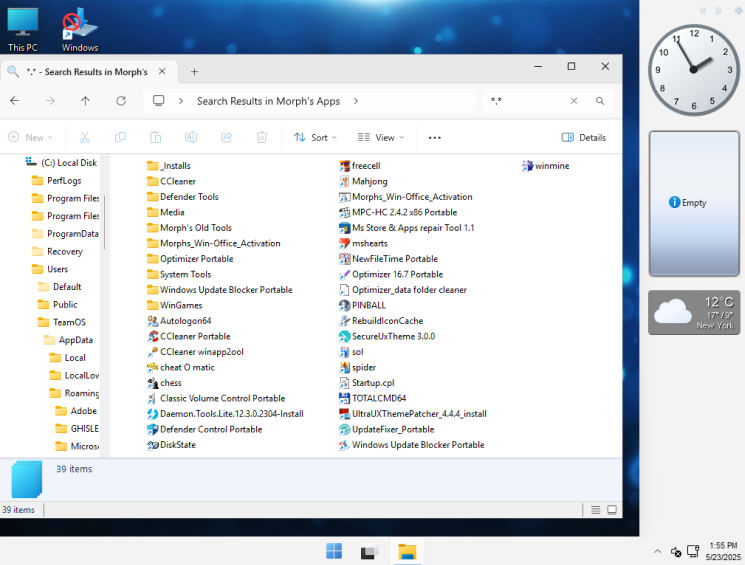Viewport: 745px width, 565px height.
Task: Select the Defender Tools folder
Action: pyautogui.click(x=183, y=197)
